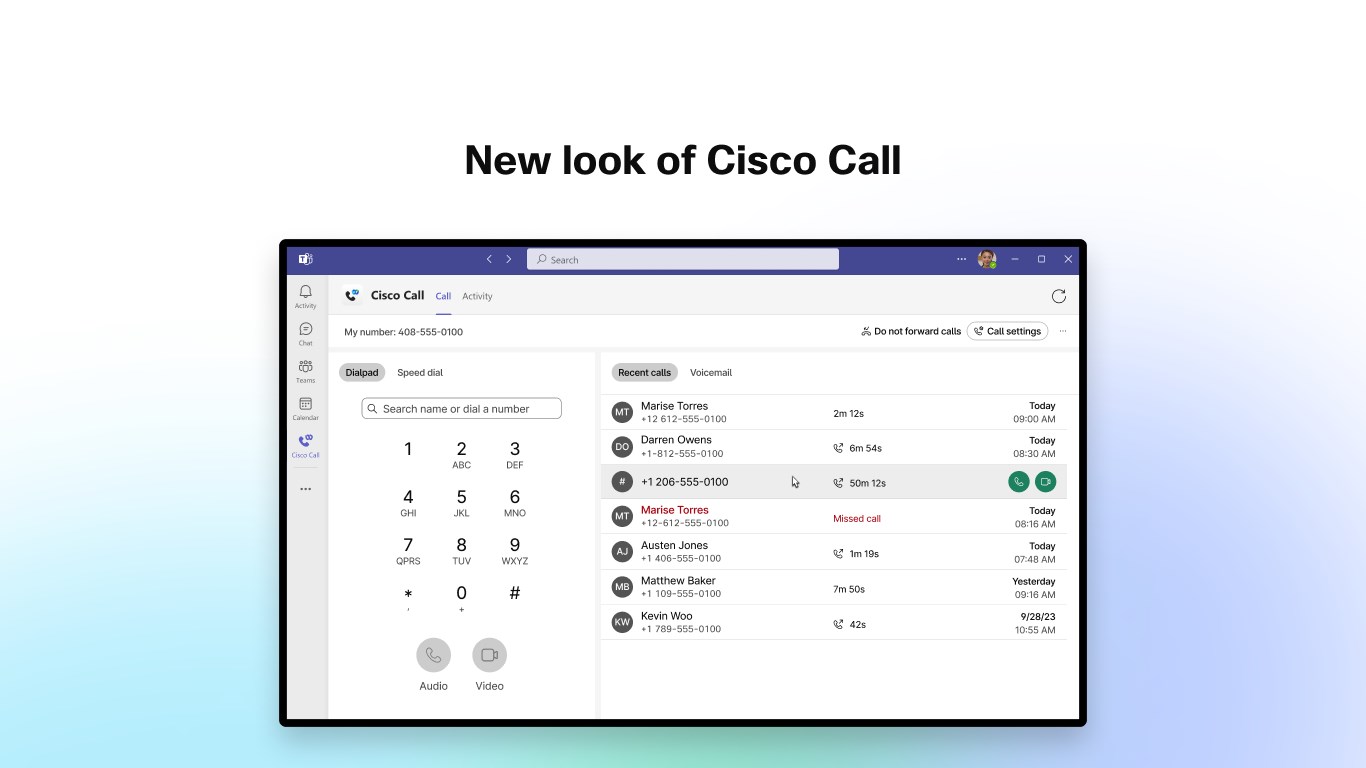This screenshot has height=768, width=1366.
Task: Open the Activity bell in the sidebar
Action: 305,296
